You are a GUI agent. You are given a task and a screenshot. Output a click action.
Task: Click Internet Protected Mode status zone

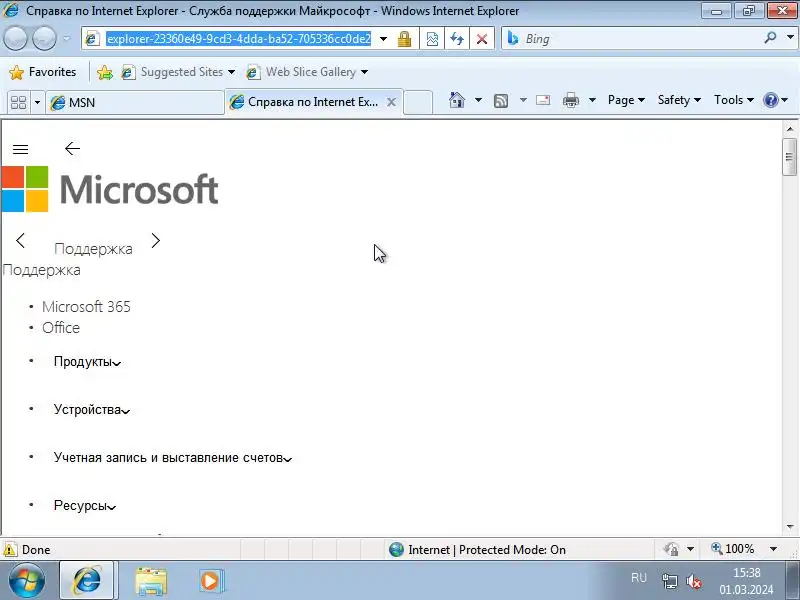coord(477,549)
